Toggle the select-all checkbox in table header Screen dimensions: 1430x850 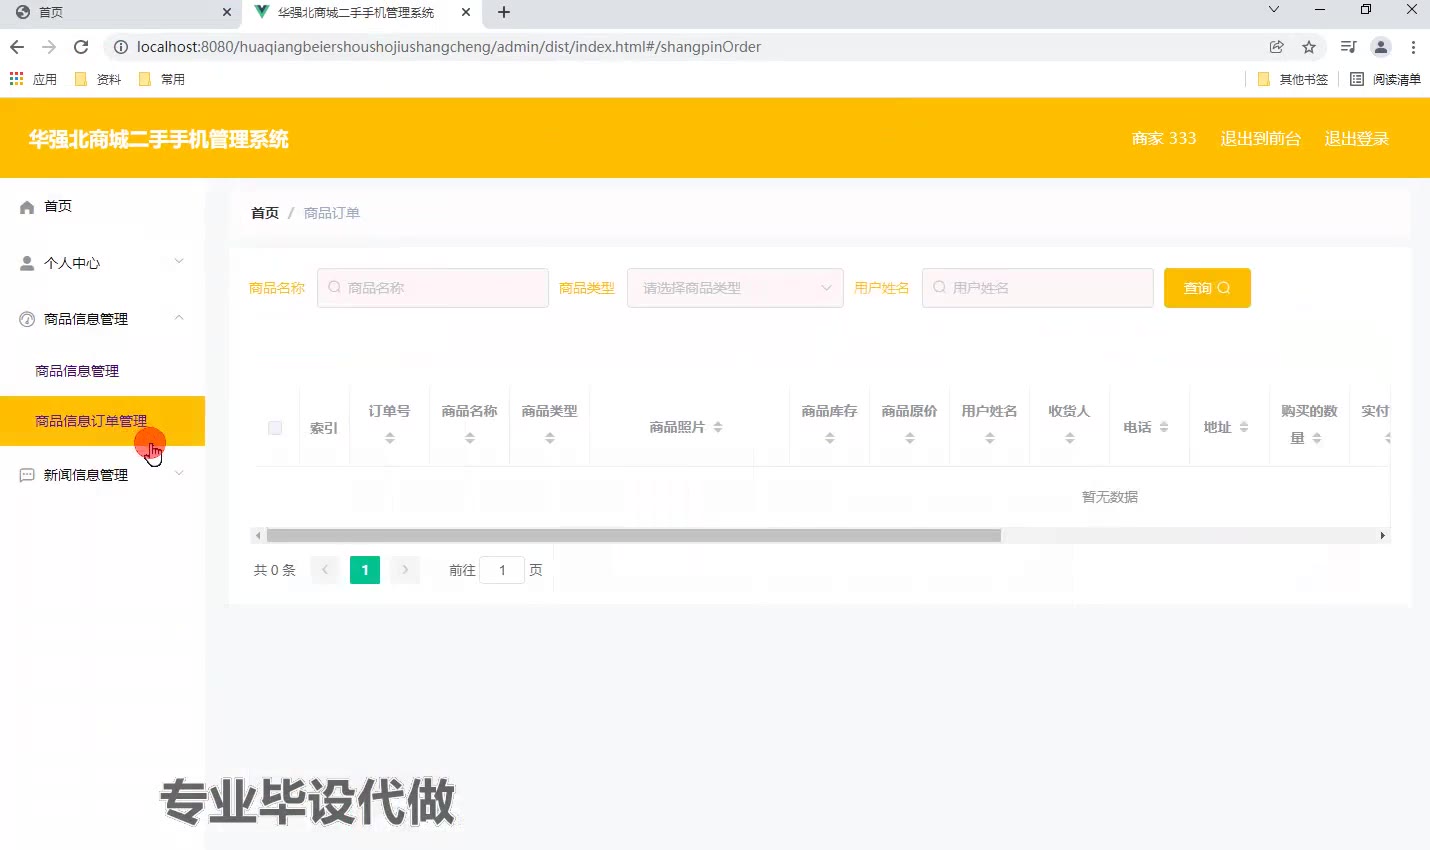pyautogui.click(x=275, y=428)
